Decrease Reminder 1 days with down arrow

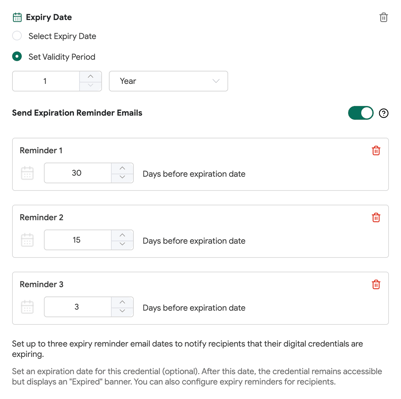click(122, 178)
